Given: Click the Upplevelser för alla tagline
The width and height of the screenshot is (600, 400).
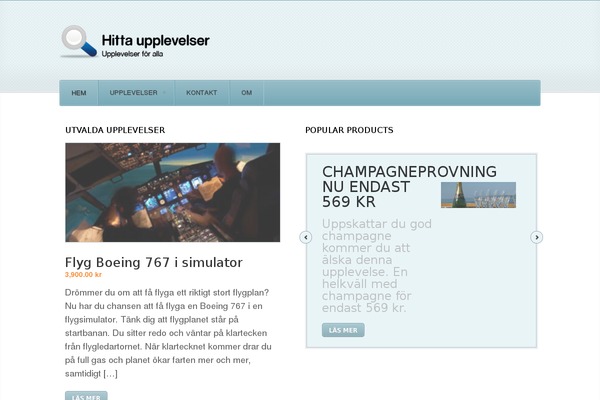Looking at the screenshot, I should pyautogui.click(x=132, y=54).
